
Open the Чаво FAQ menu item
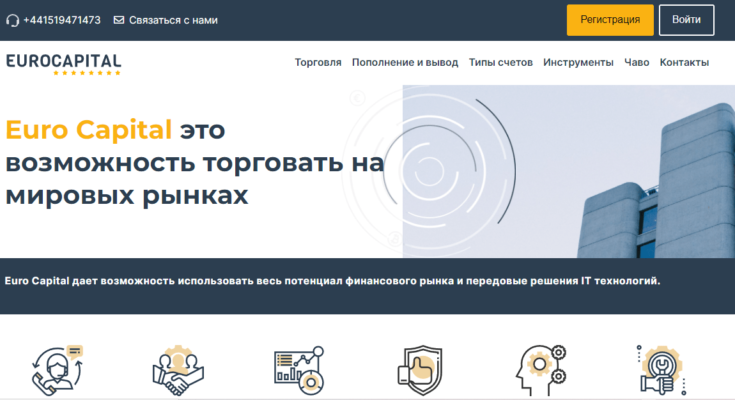click(x=637, y=62)
